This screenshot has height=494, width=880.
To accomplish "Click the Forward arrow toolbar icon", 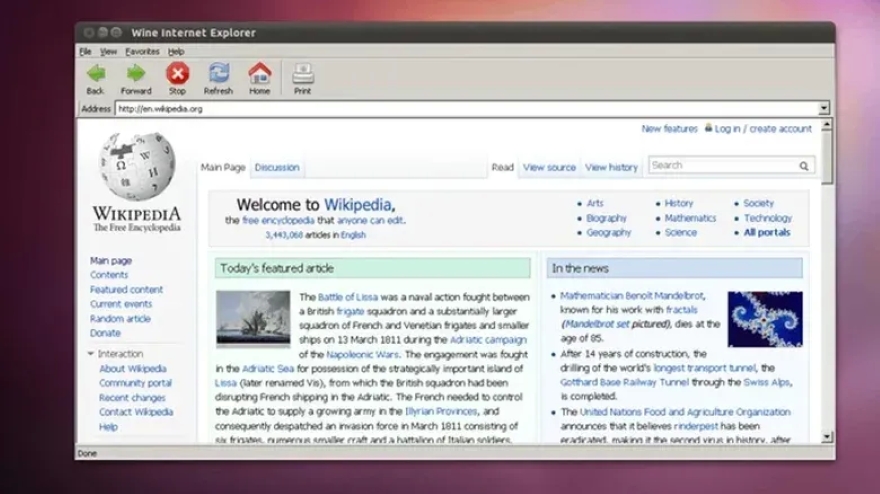I will tap(136, 74).
